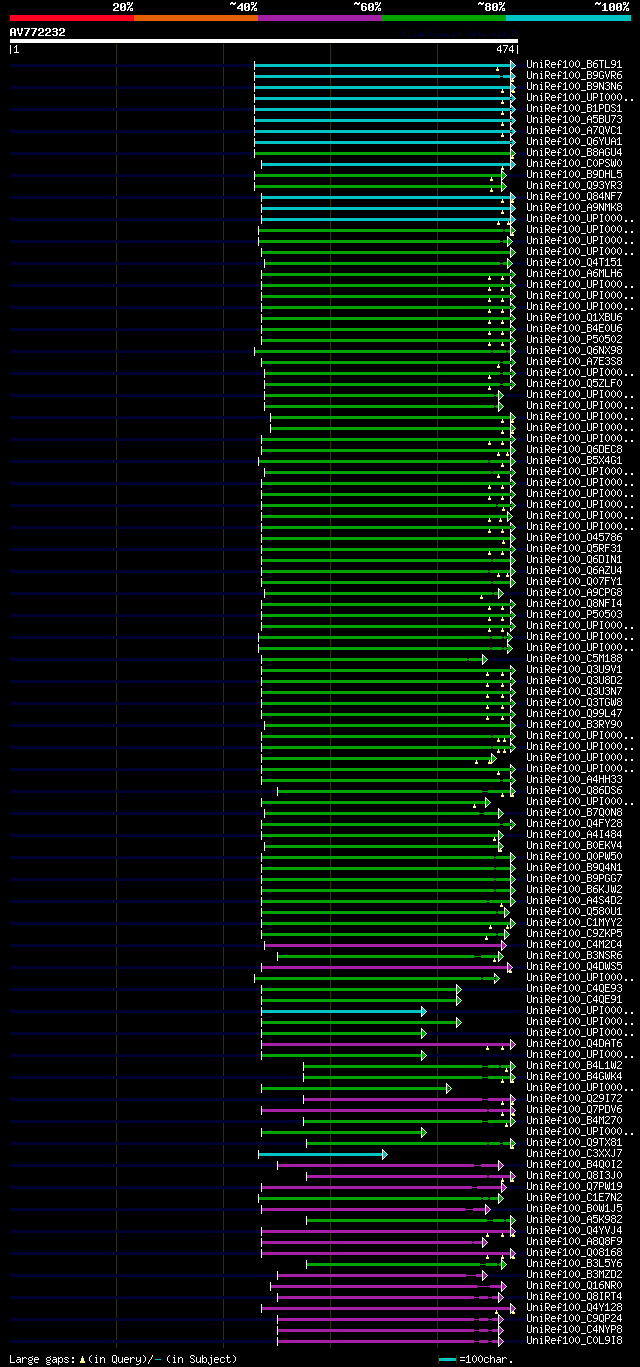The width and height of the screenshot is (640, 1367).
Task: Click hit label UniRef100_A5BU73
Action: tap(576, 119)
